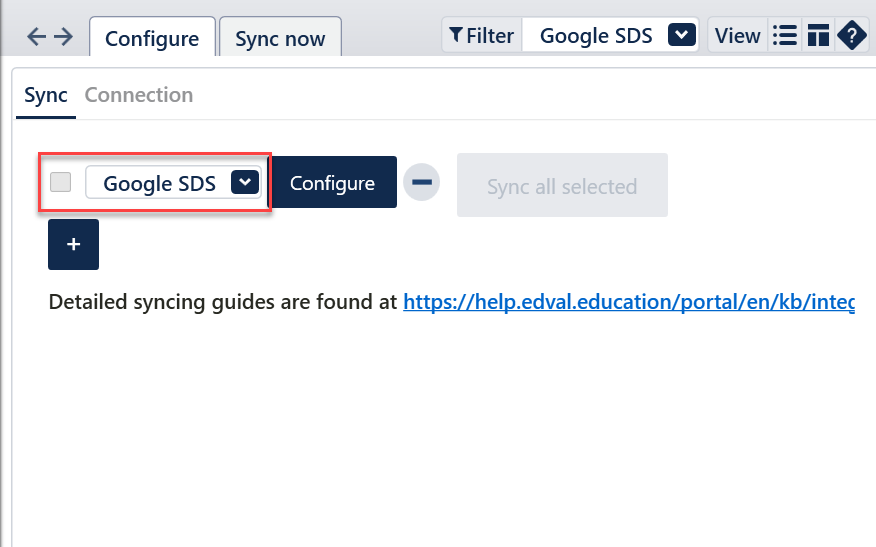Open the help.edval.education syncing guides link
876x547 pixels.
(x=628, y=302)
